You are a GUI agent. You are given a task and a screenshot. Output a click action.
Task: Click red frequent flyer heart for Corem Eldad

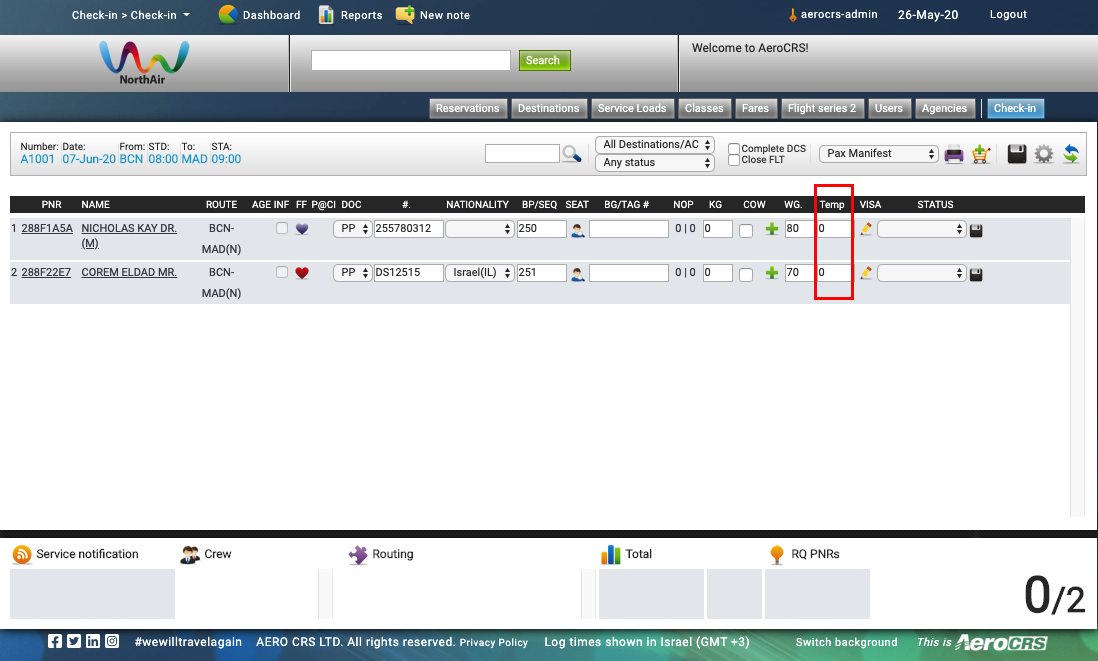coord(302,273)
